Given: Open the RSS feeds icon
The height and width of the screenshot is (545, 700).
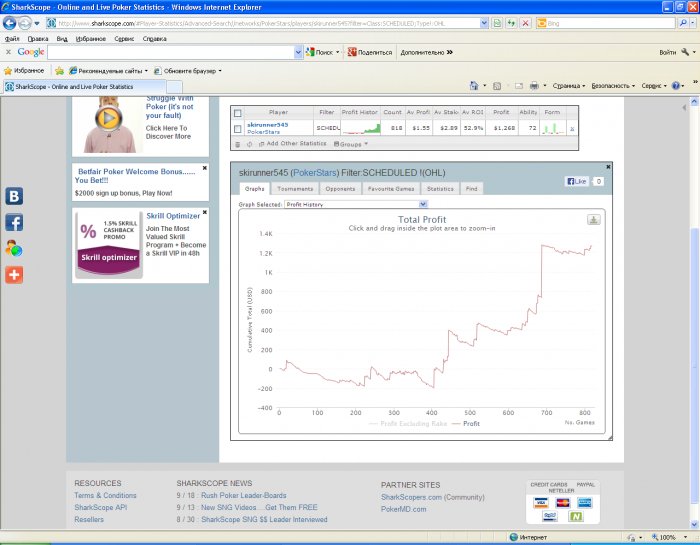Looking at the screenshot, I should pyautogui.click(x=497, y=86).
